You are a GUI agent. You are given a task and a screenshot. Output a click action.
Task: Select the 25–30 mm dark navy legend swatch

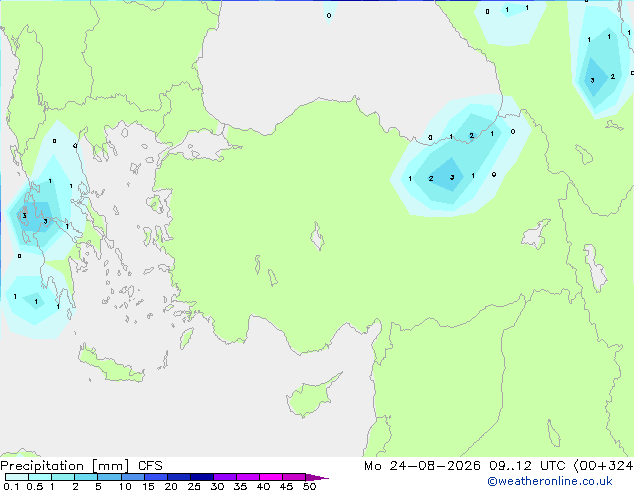(x=202, y=477)
